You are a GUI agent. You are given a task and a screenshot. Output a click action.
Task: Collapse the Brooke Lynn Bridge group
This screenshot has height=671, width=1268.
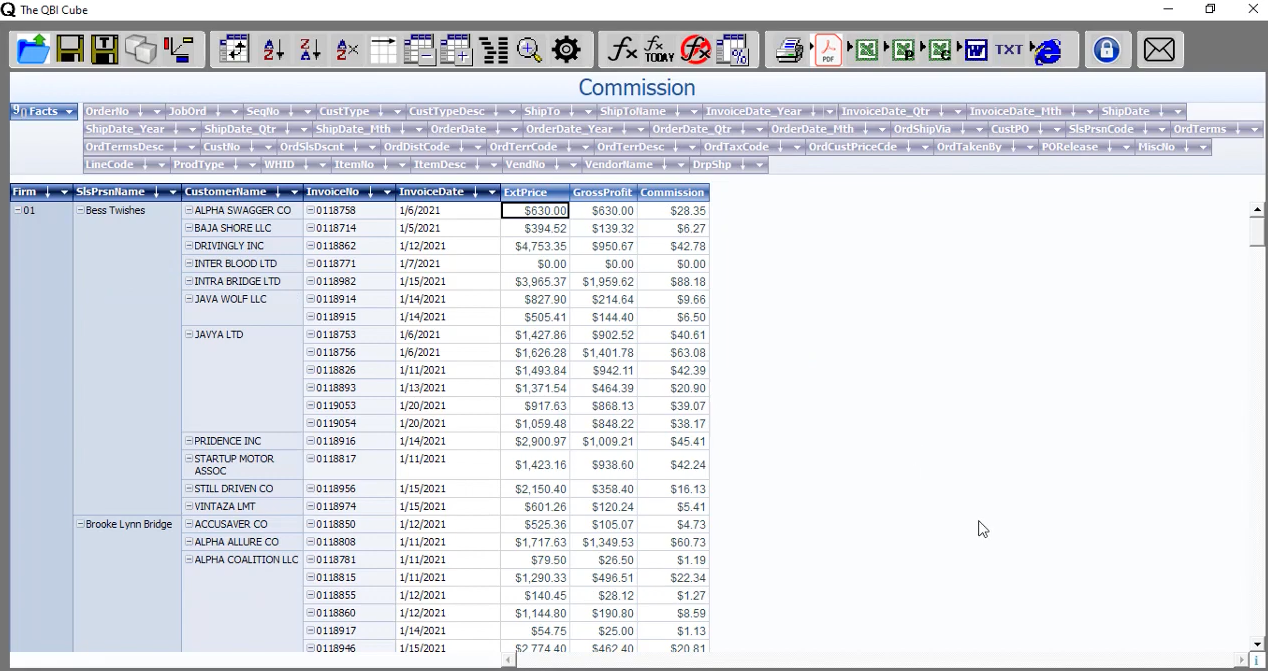click(x=80, y=524)
